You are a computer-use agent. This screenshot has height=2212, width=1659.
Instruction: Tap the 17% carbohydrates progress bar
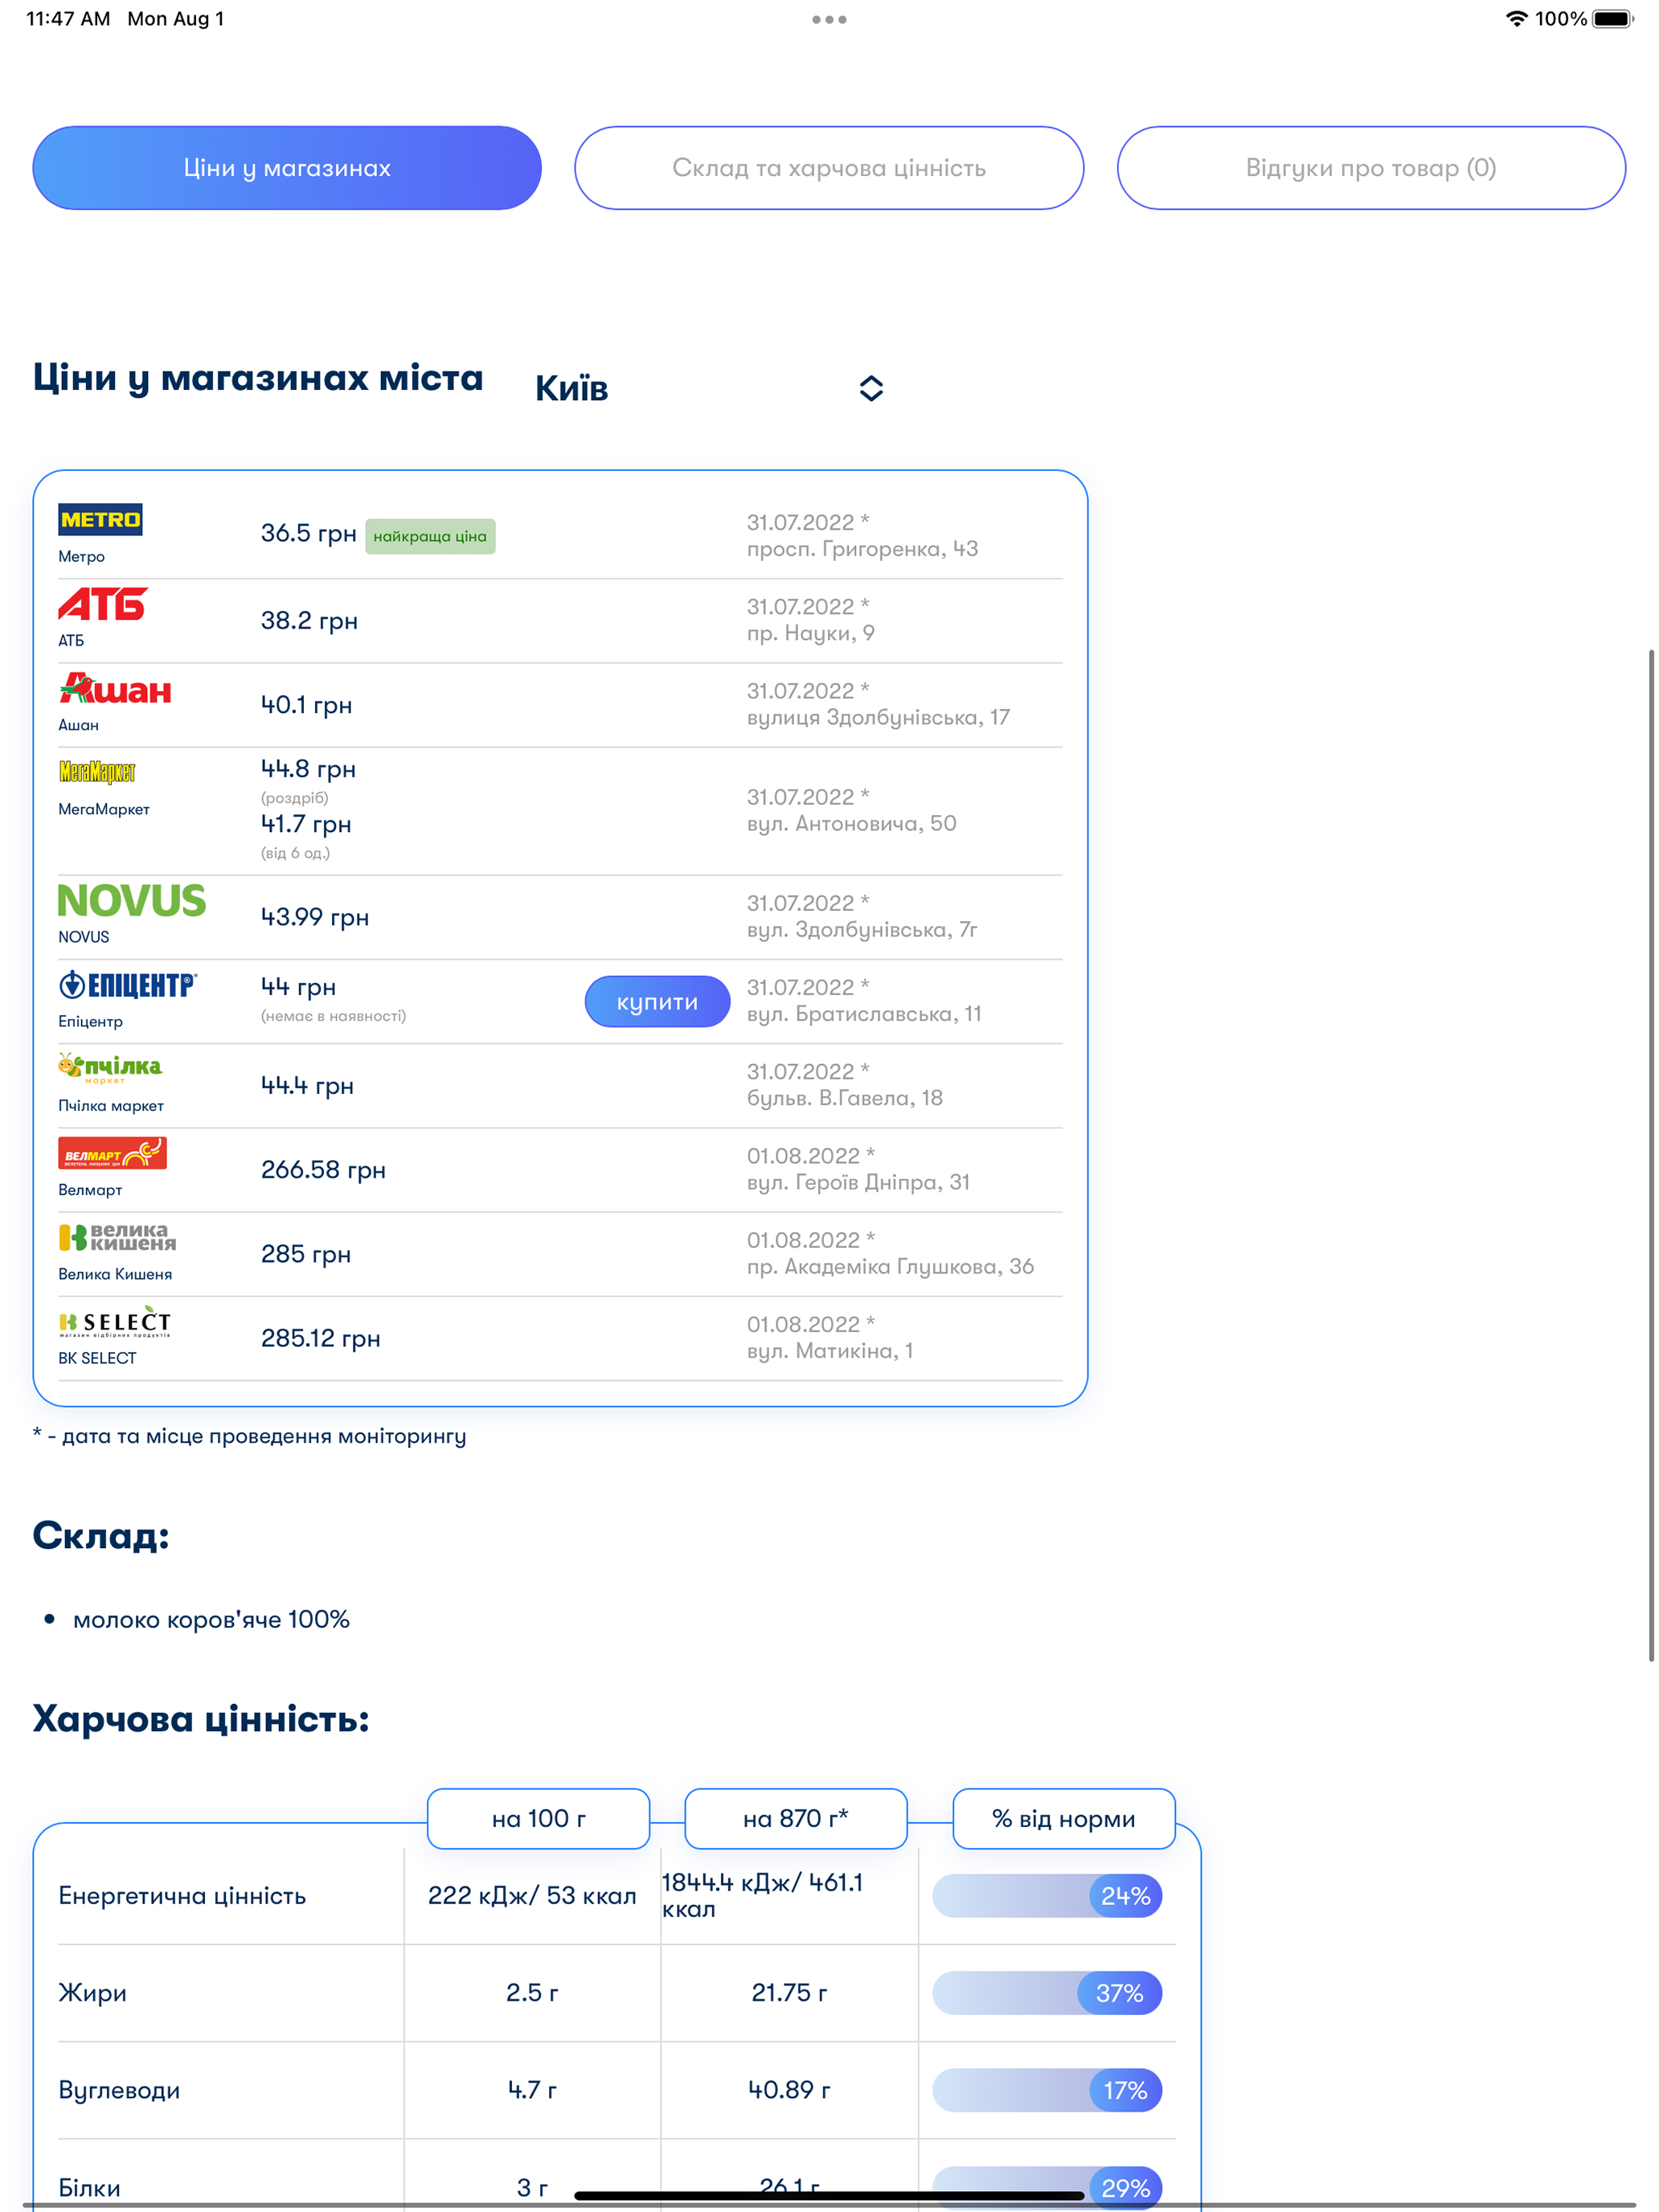click(x=1047, y=2090)
